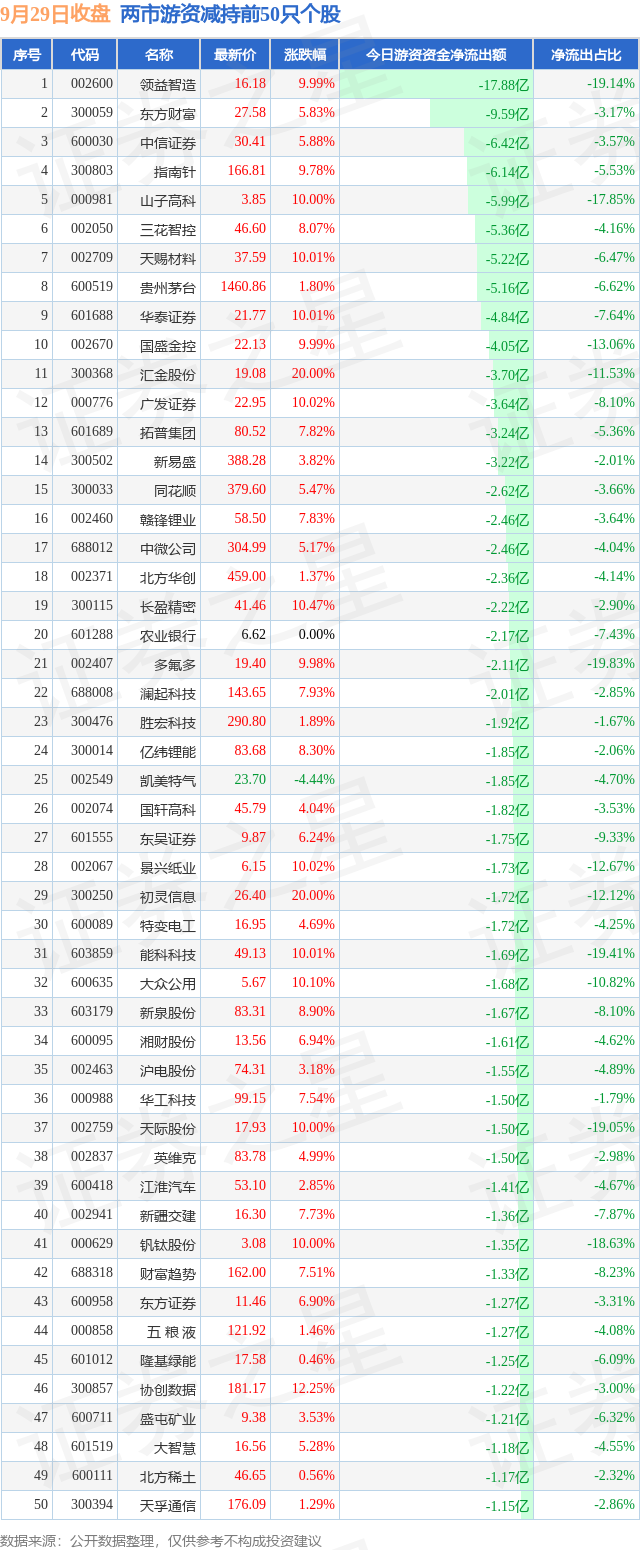Click the 今日游资资金净流出额 column header
The width and height of the screenshot is (640, 1550).
point(435,55)
